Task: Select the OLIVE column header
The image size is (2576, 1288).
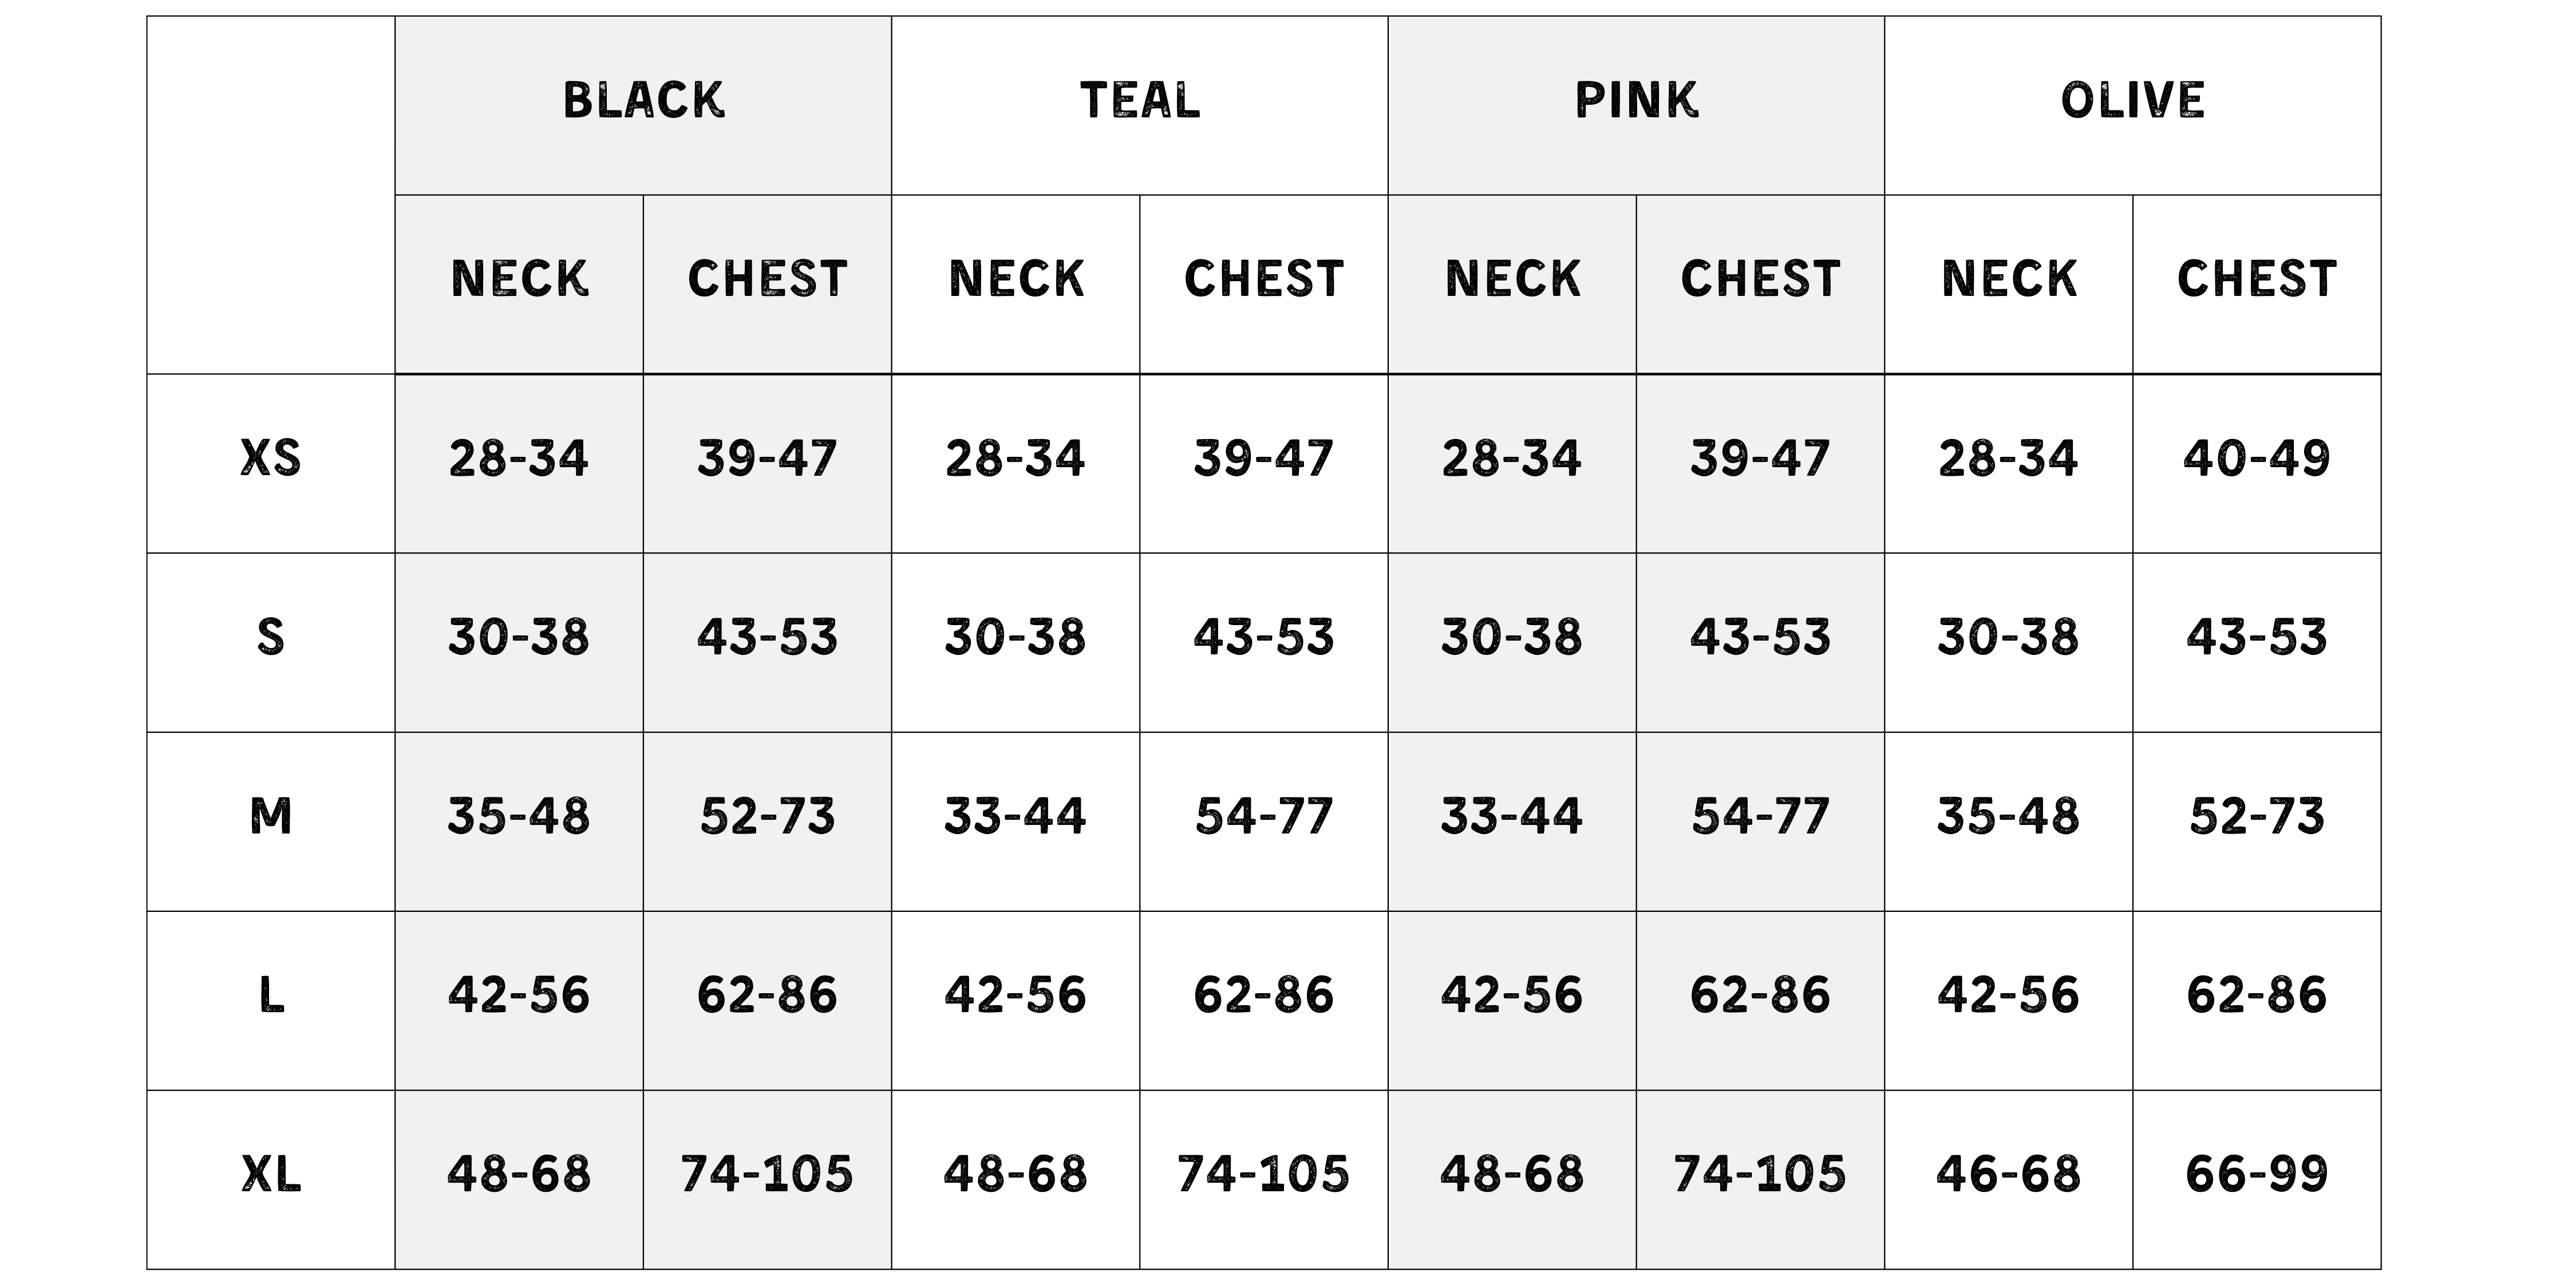Action: [2133, 100]
